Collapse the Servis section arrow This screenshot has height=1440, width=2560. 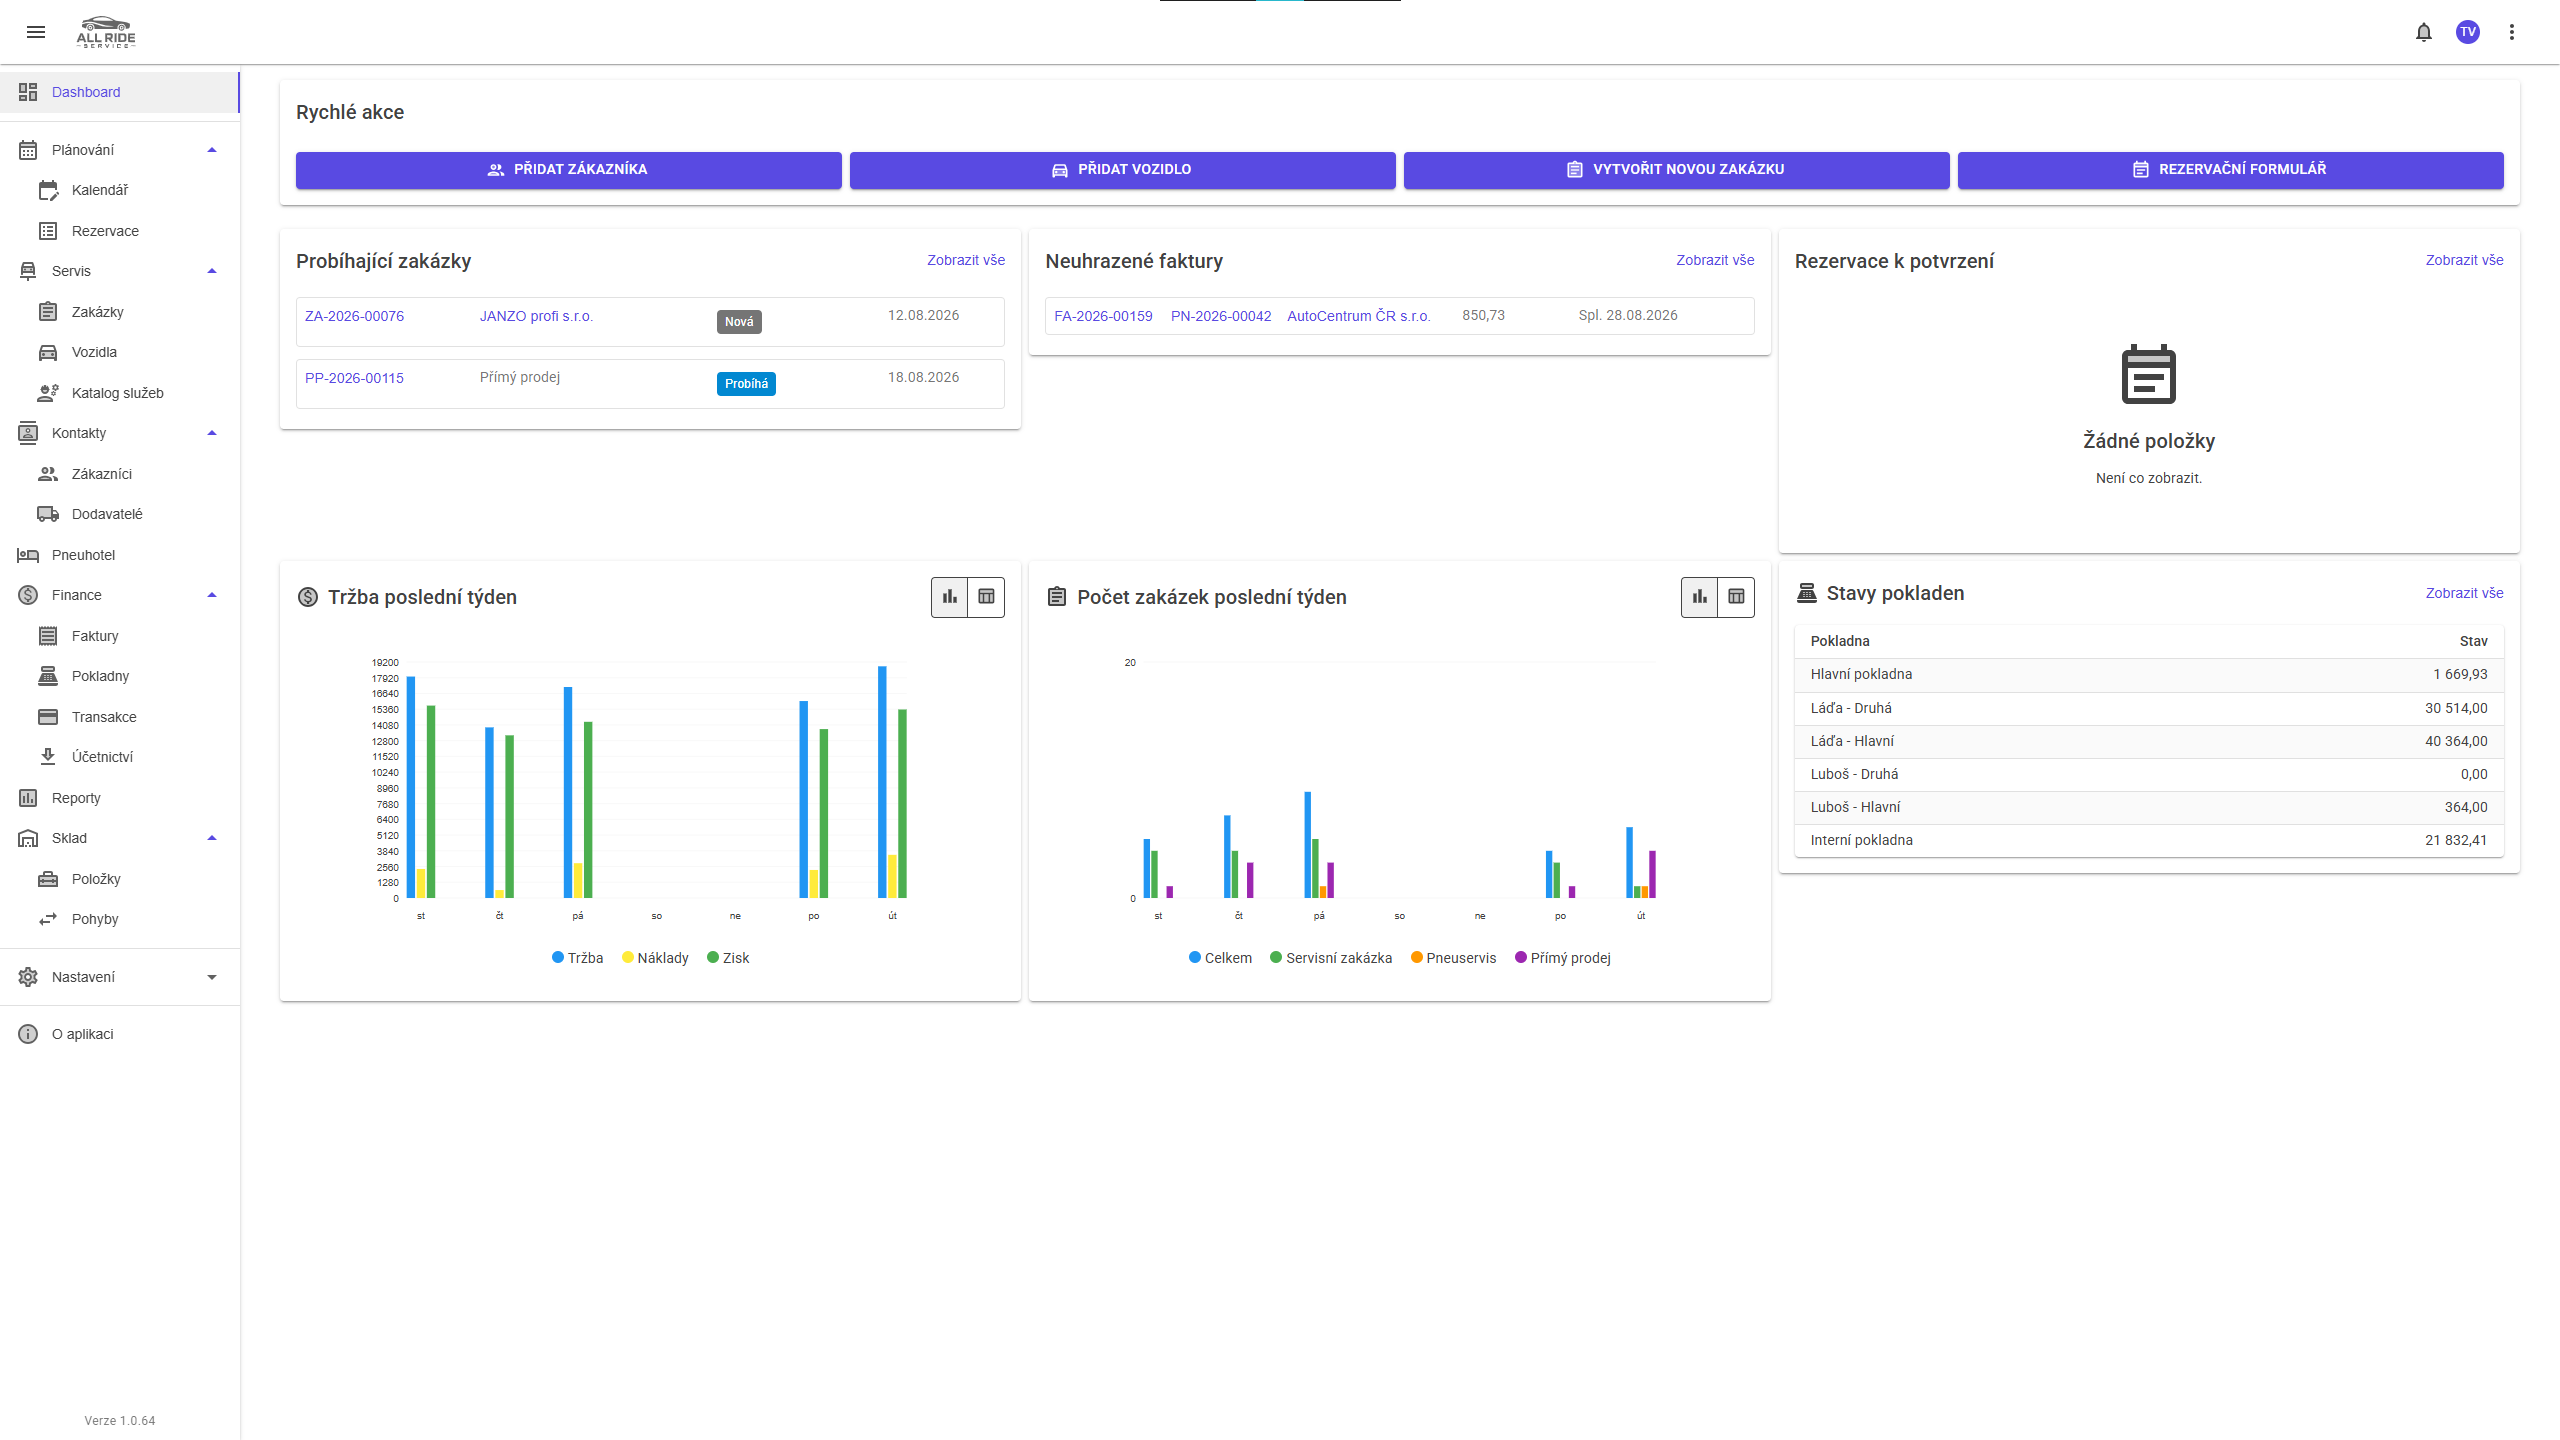point(212,271)
